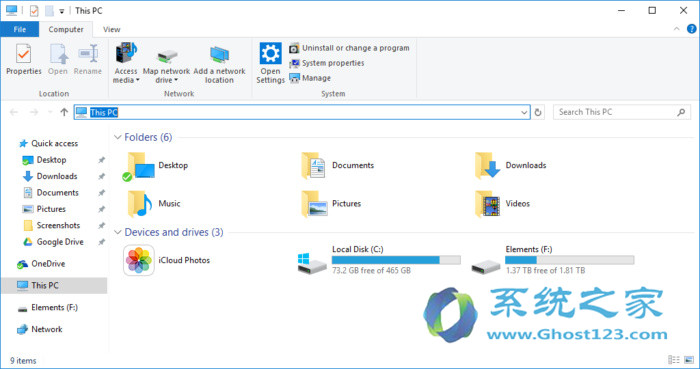Viewport: 700px width, 369px height.
Task: Switch to details view in status bar
Action: 674,360
